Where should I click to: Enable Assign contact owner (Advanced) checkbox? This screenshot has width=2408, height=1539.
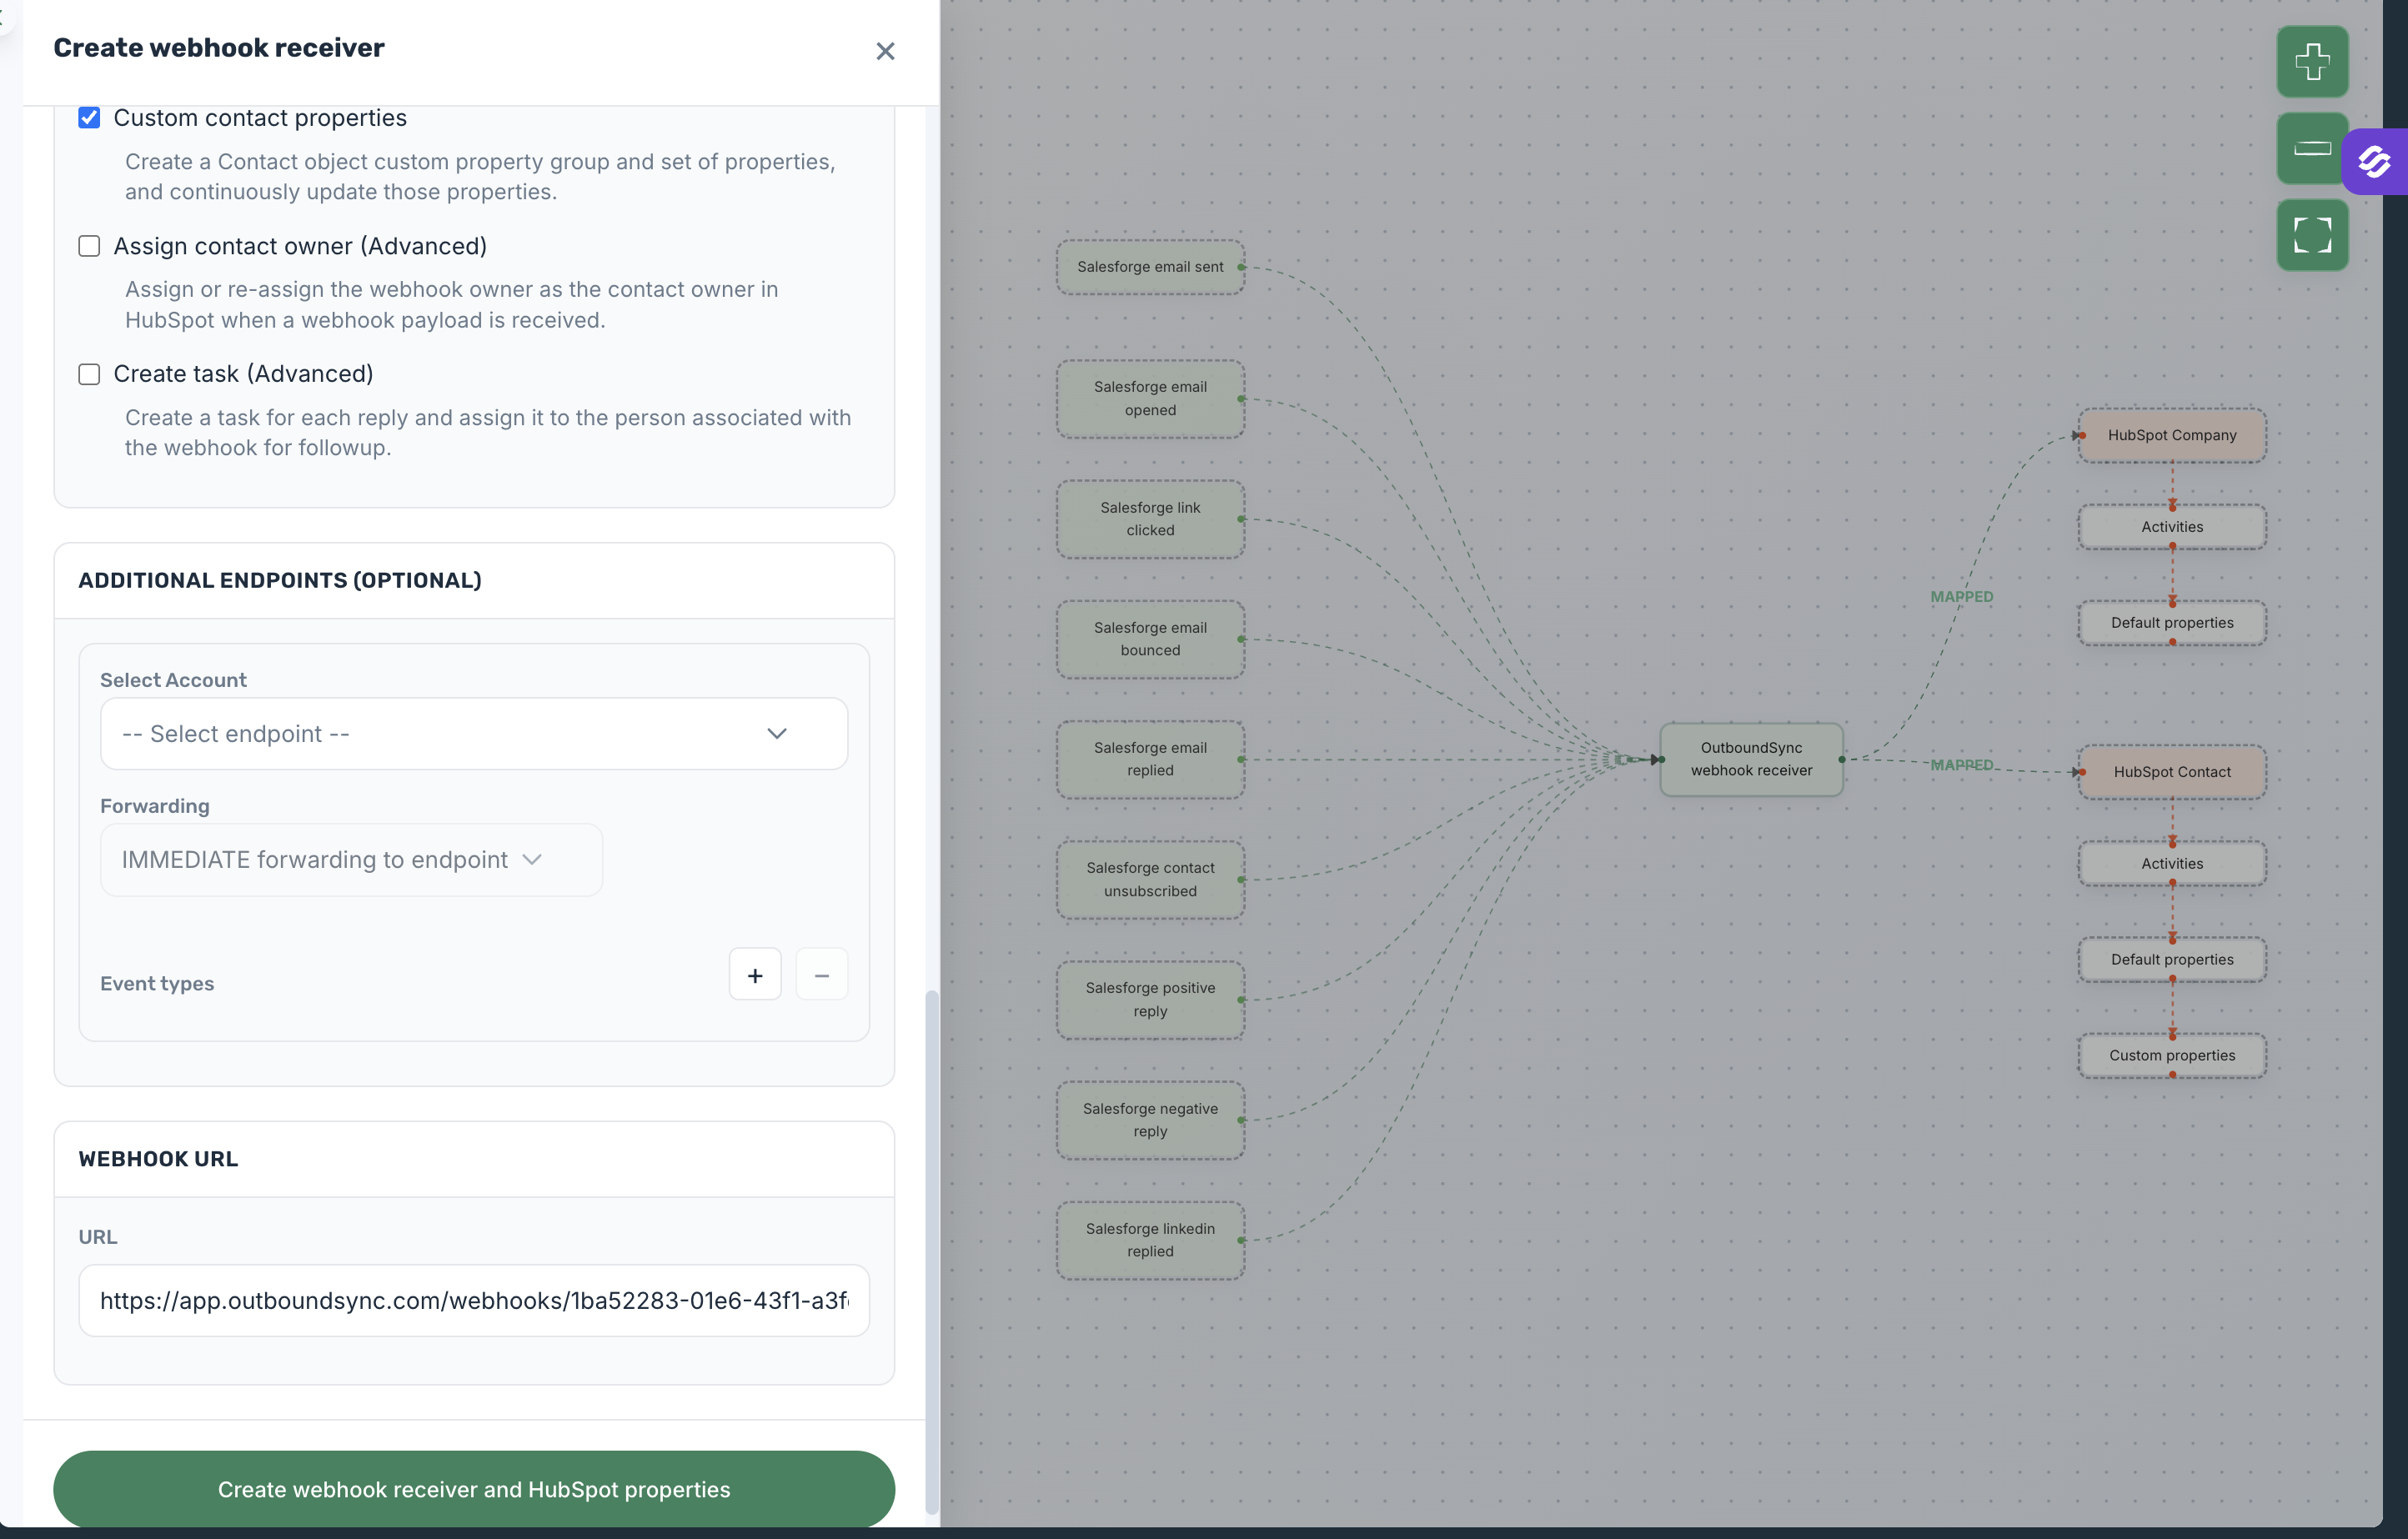pos(89,246)
